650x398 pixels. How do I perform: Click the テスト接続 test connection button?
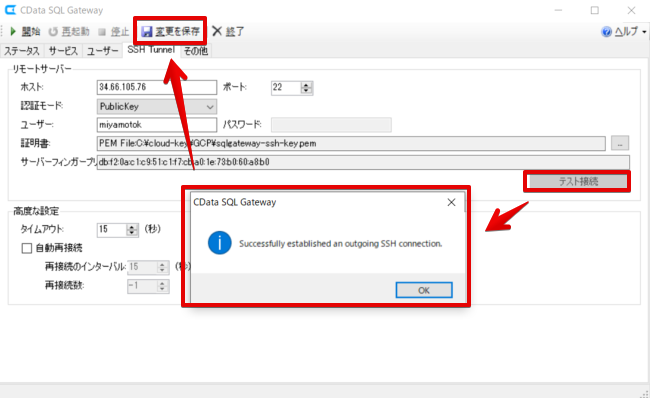pos(578,181)
